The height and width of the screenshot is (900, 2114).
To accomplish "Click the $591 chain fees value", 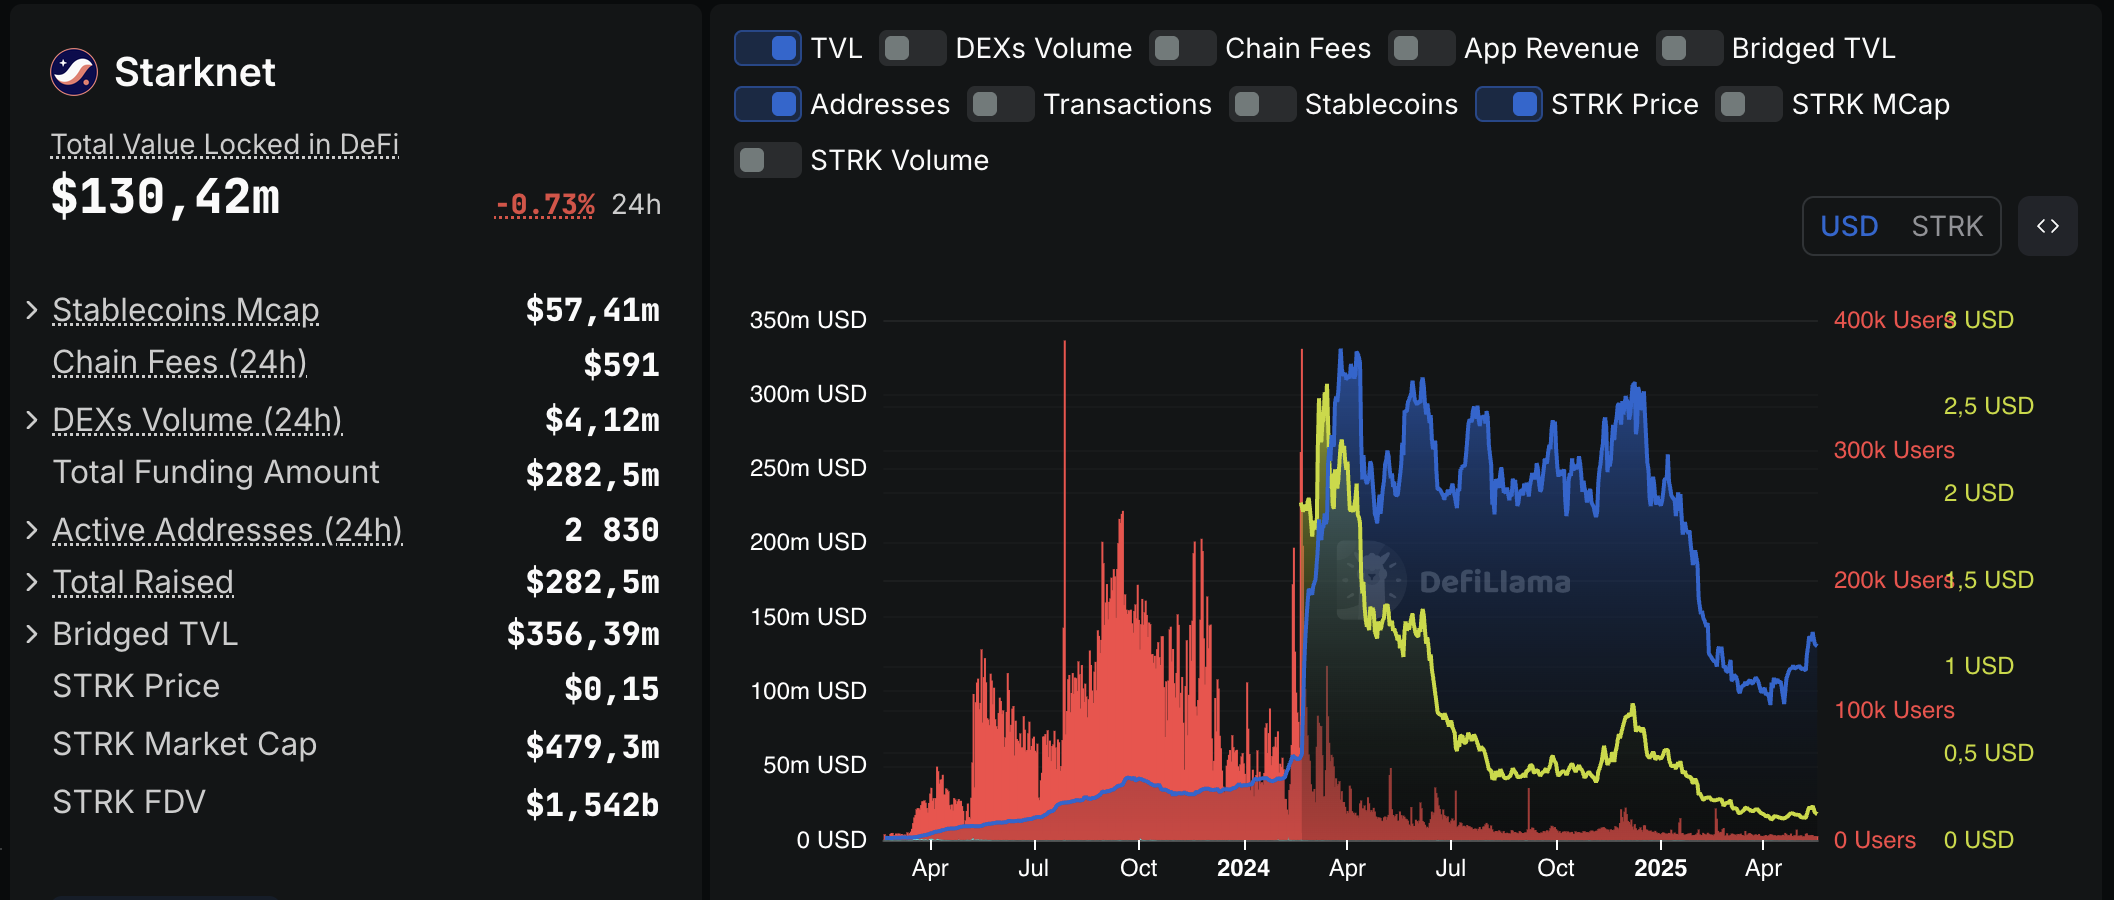I will coord(622,365).
